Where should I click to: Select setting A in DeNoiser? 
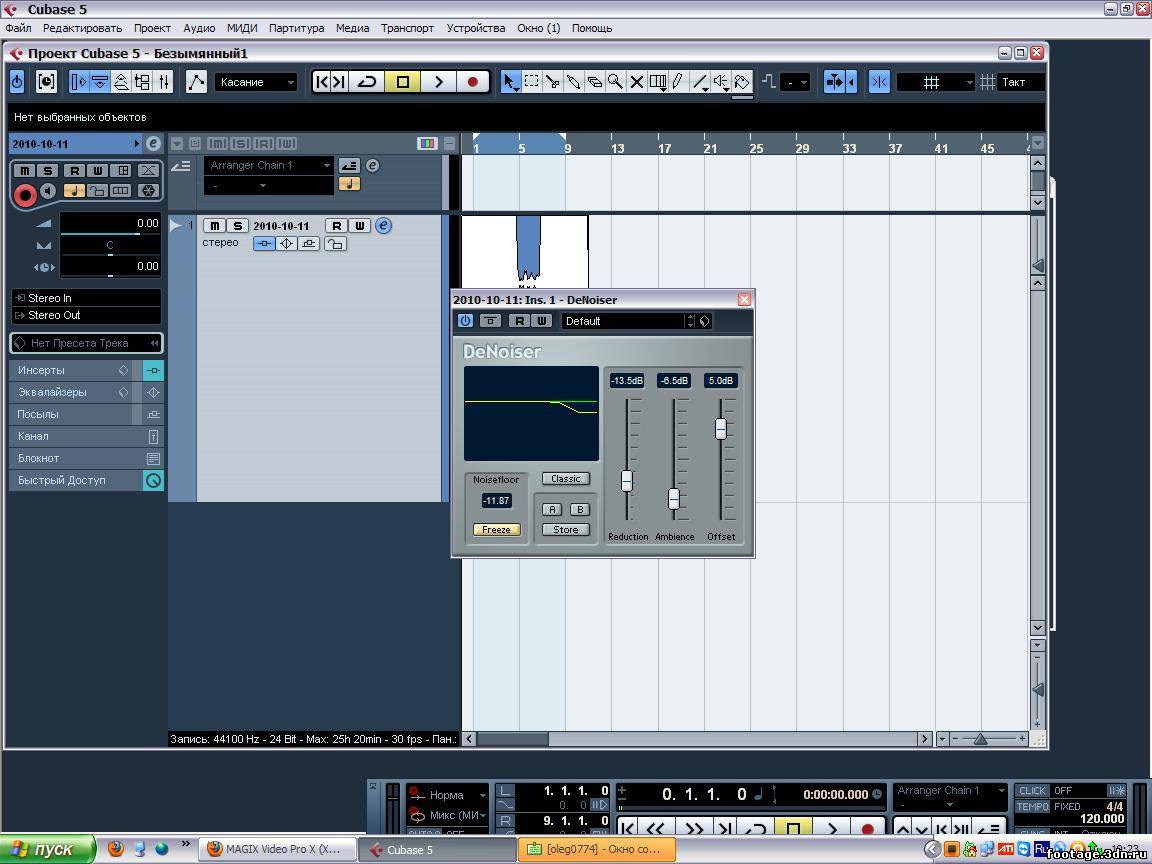(552, 509)
